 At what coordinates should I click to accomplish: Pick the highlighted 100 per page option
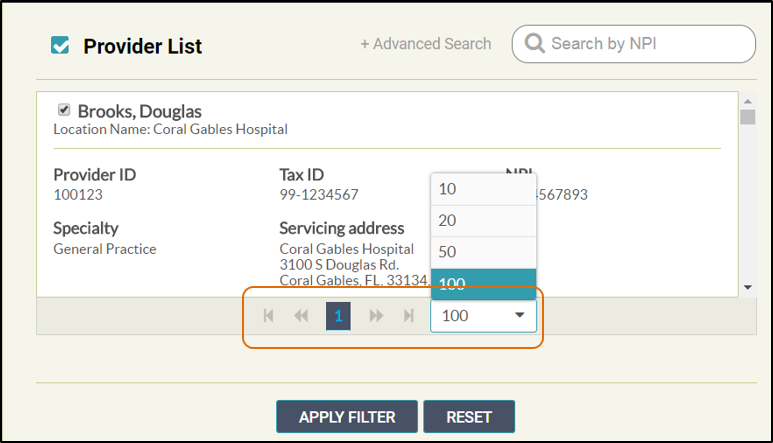[x=484, y=284]
